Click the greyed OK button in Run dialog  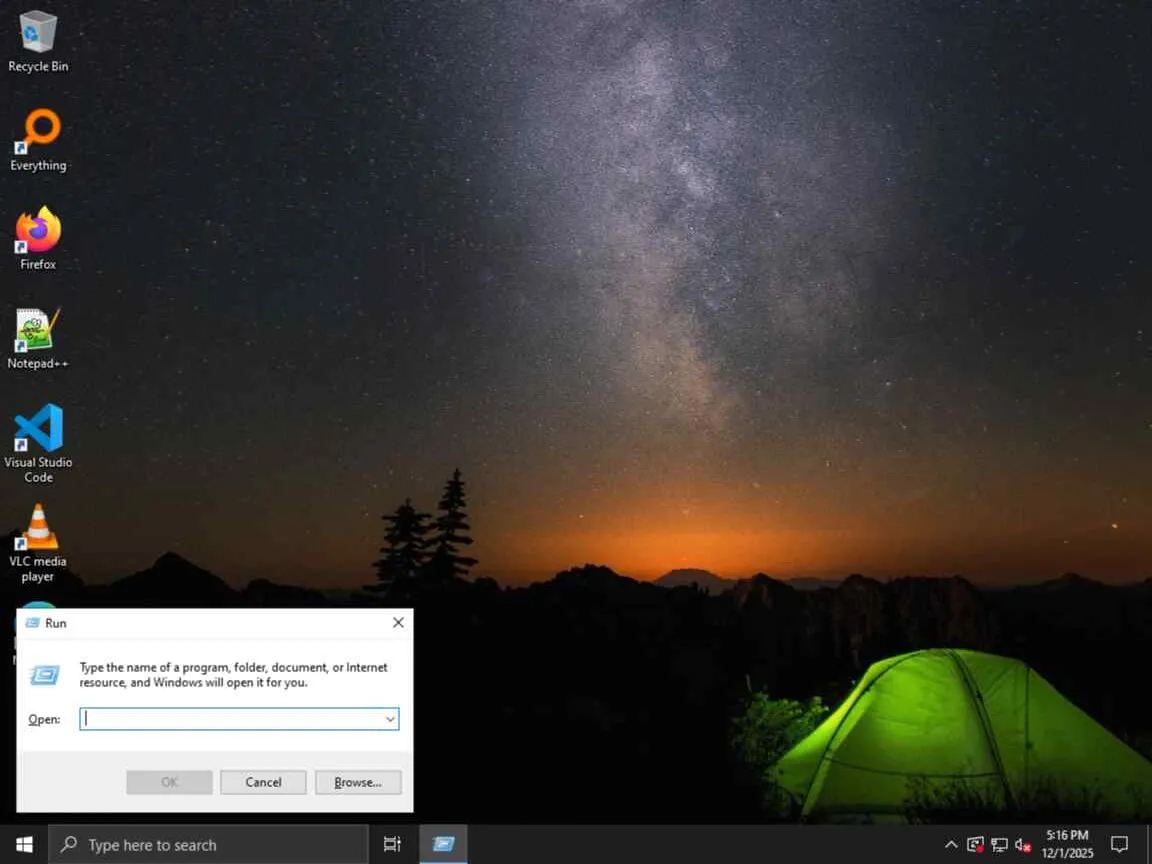point(169,782)
